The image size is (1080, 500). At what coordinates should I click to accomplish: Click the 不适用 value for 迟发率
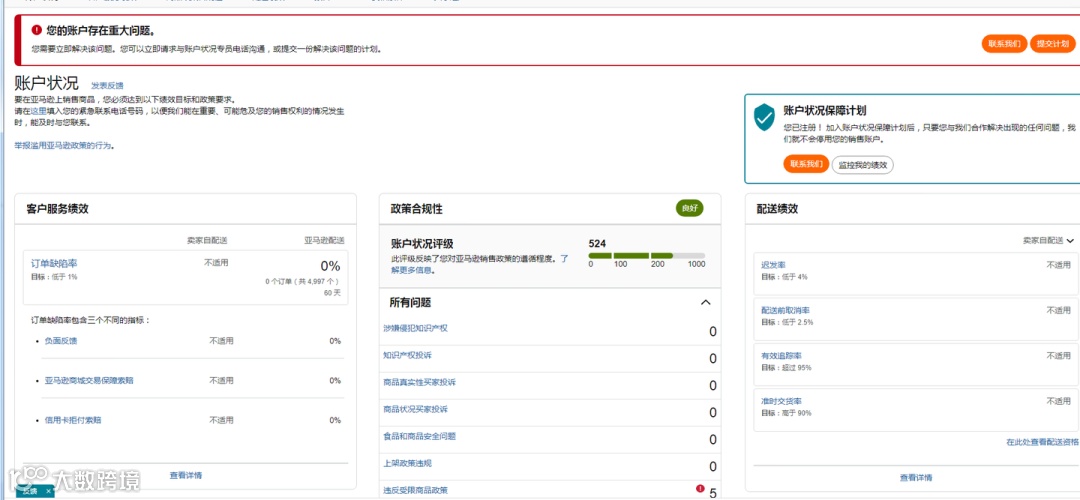(1059, 264)
